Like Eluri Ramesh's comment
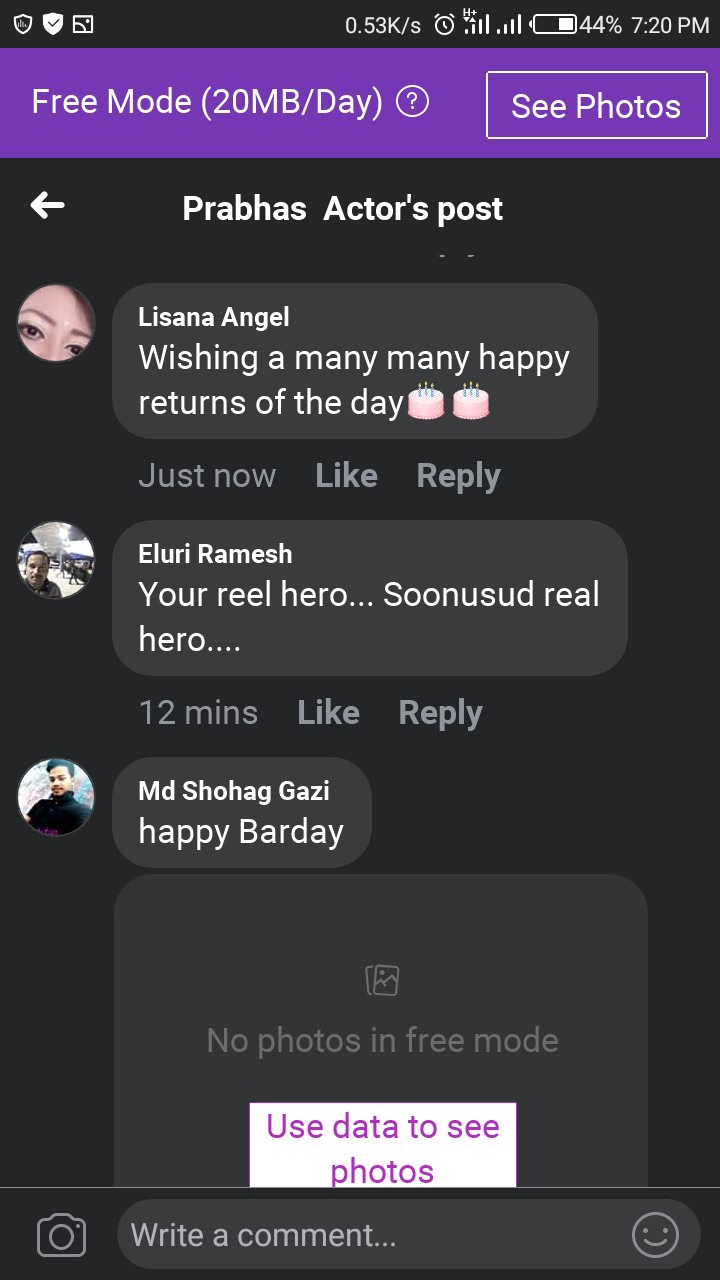Screen dimensions: 720x1280 click(328, 713)
